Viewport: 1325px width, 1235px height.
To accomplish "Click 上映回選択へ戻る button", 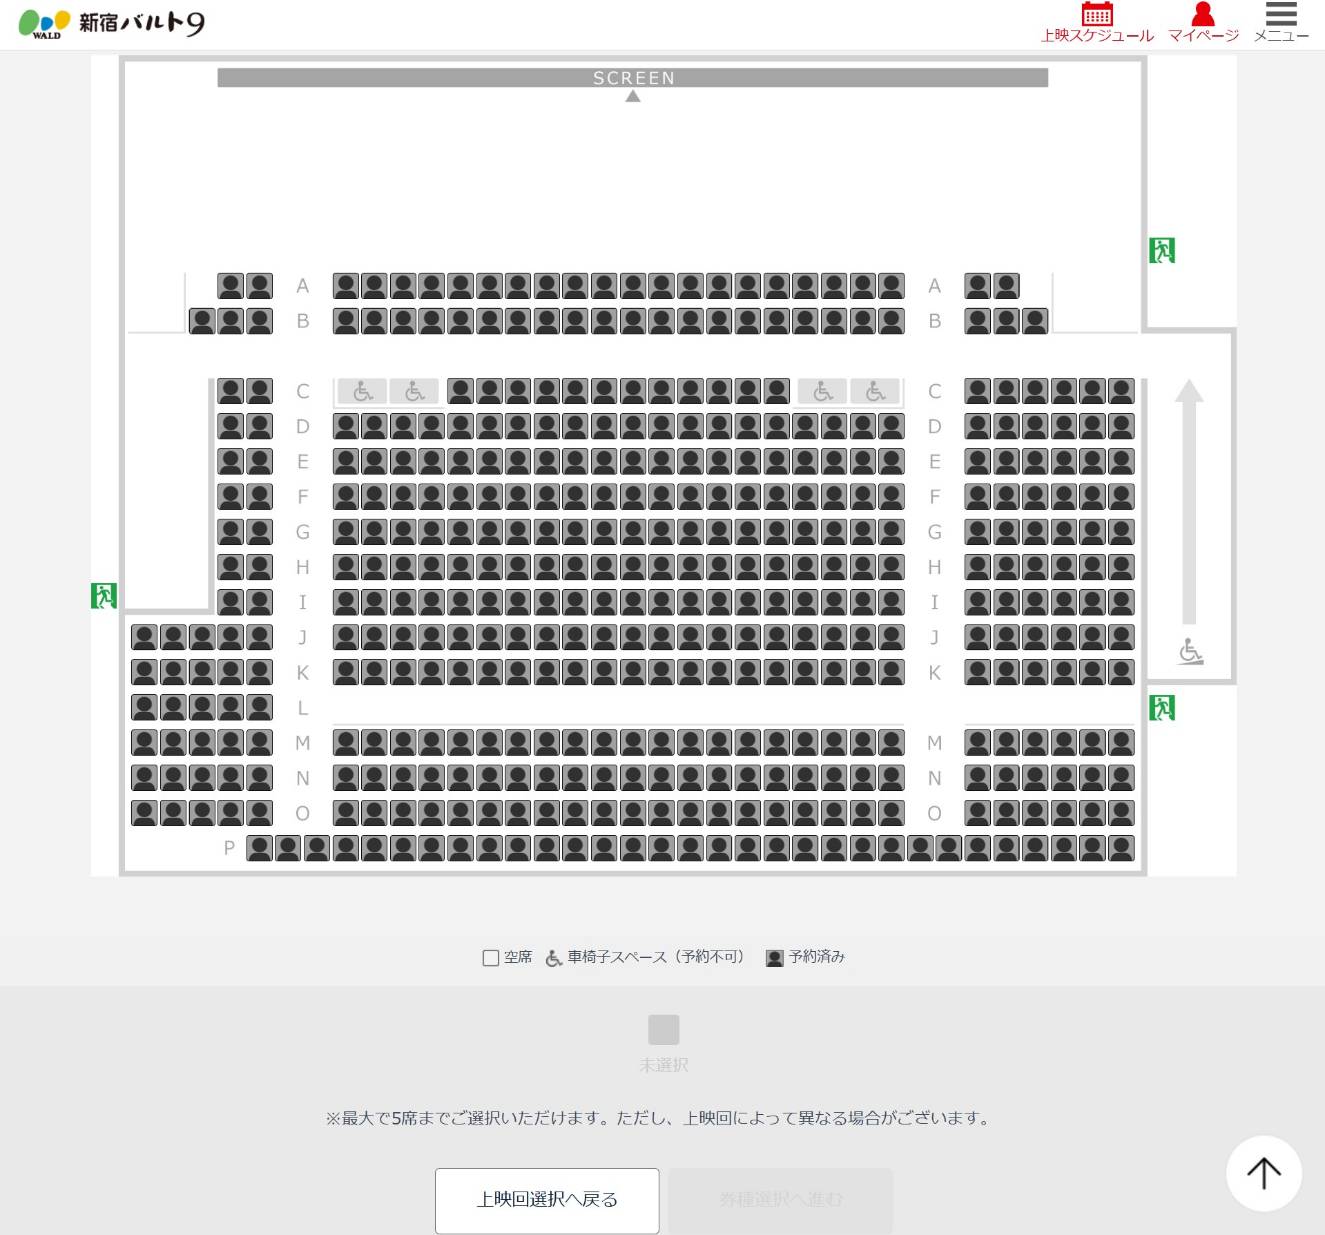I will 547,1200.
